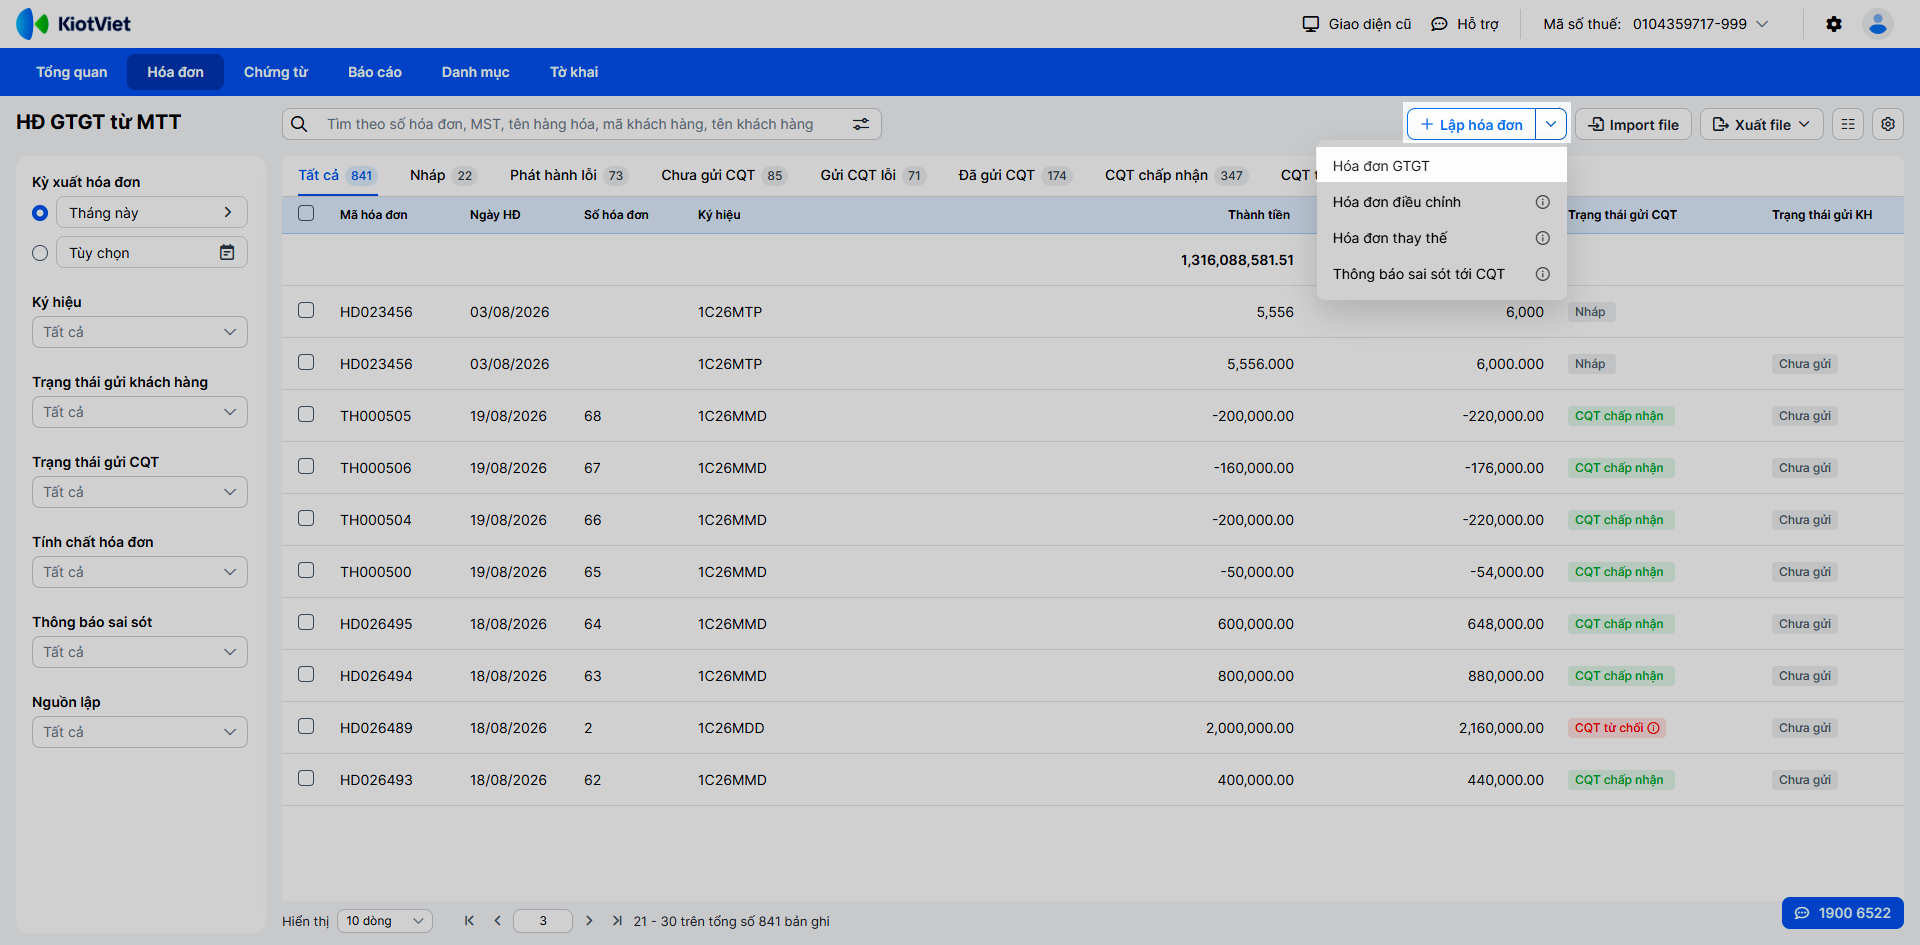Check the row for HD026493
The height and width of the screenshot is (945, 1920).
pos(306,778)
